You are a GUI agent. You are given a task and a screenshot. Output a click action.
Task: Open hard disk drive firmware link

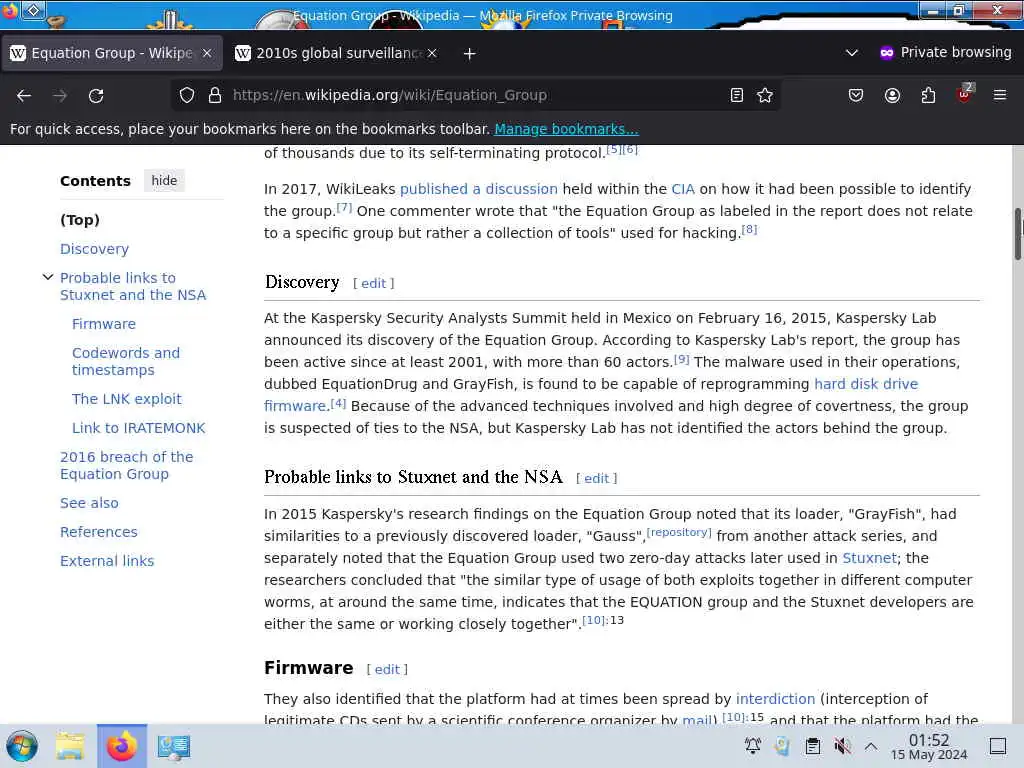point(866,384)
